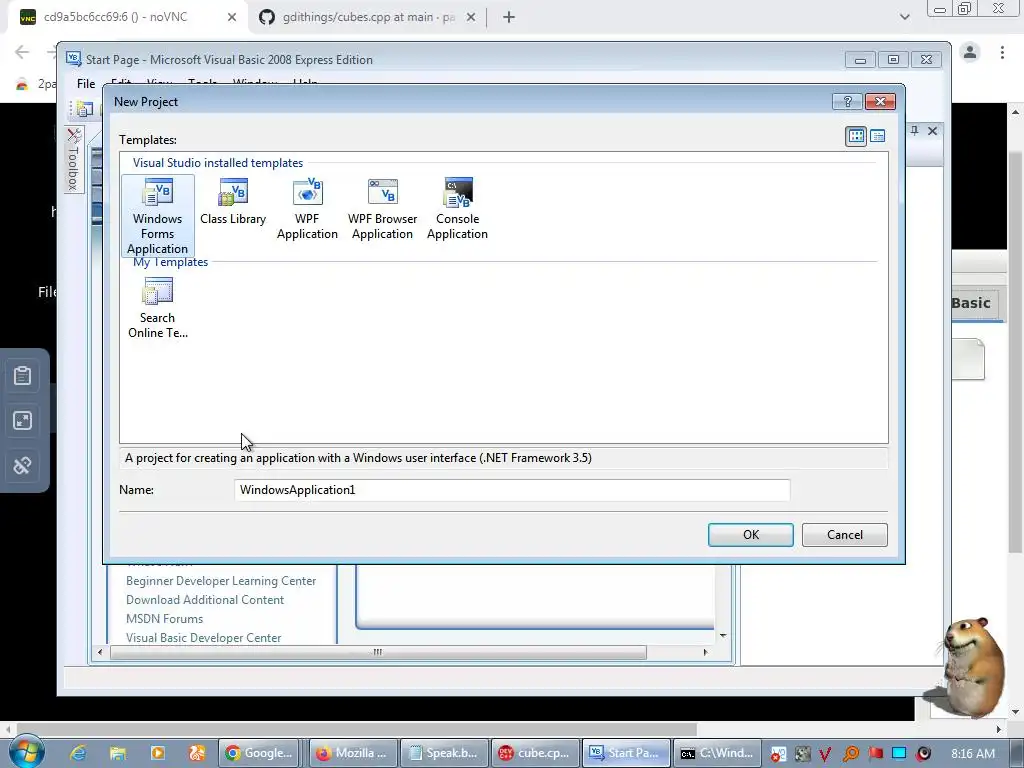
Task: Open a new browser tab
Action: (x=509, y=17)
